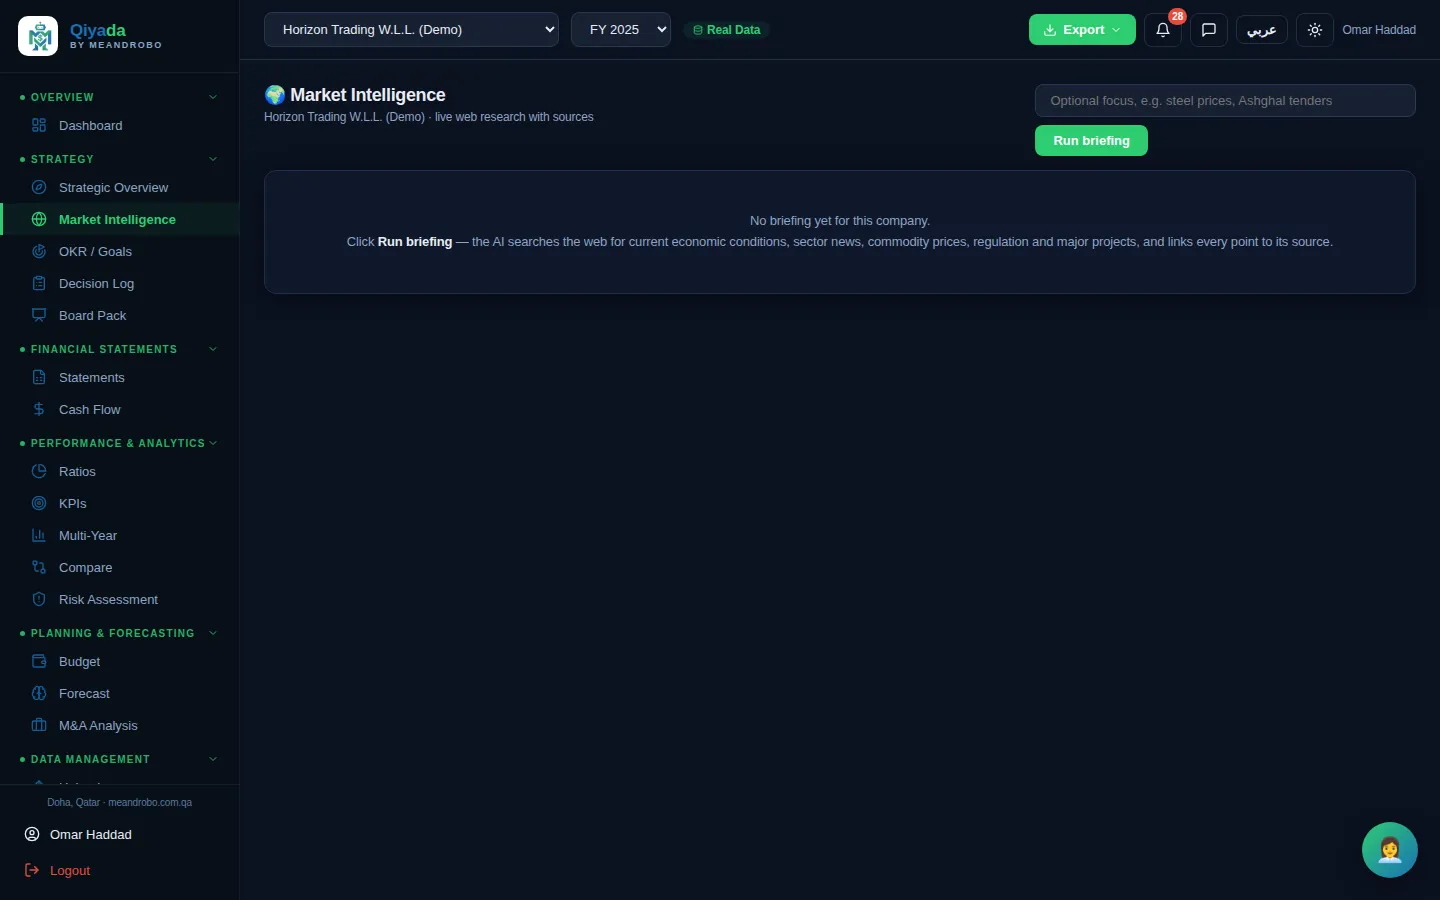
Task: Click the Compare branches icon
Action: [x=39, y=567]
